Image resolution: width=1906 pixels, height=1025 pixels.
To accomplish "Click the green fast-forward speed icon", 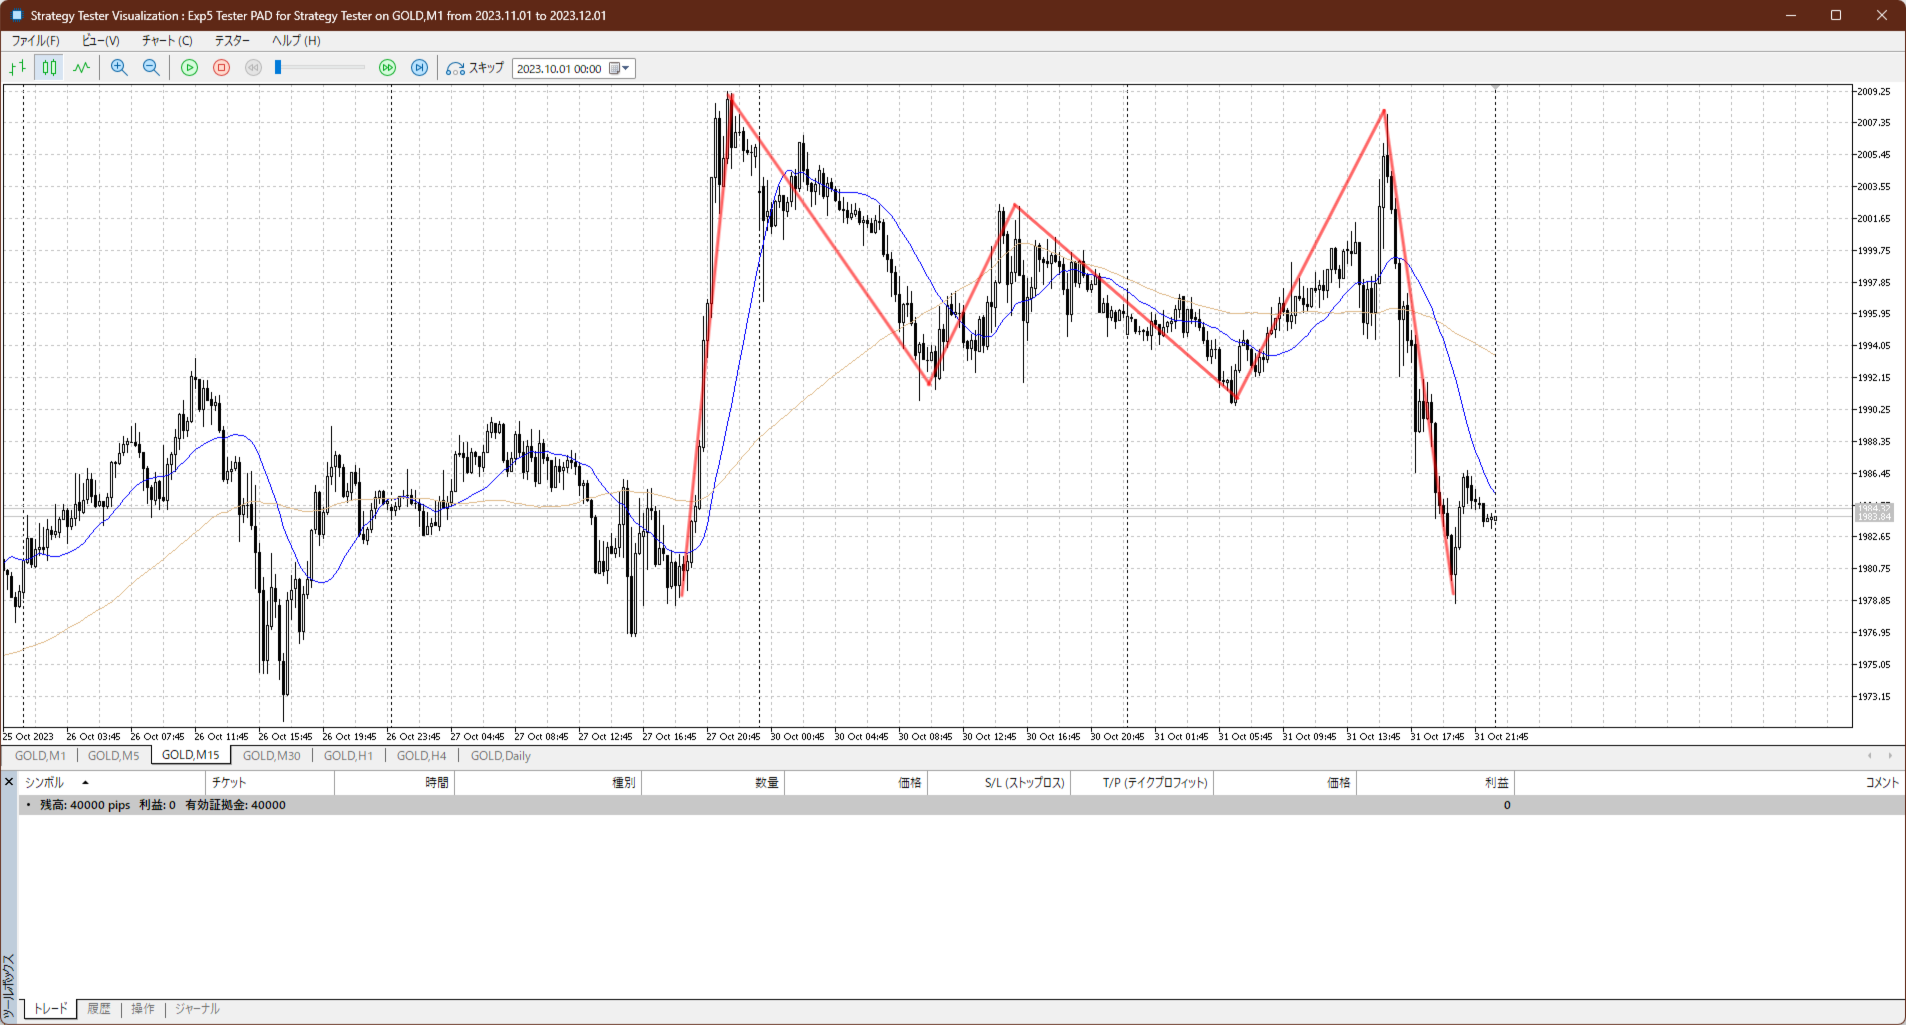I will click(387, 68).
